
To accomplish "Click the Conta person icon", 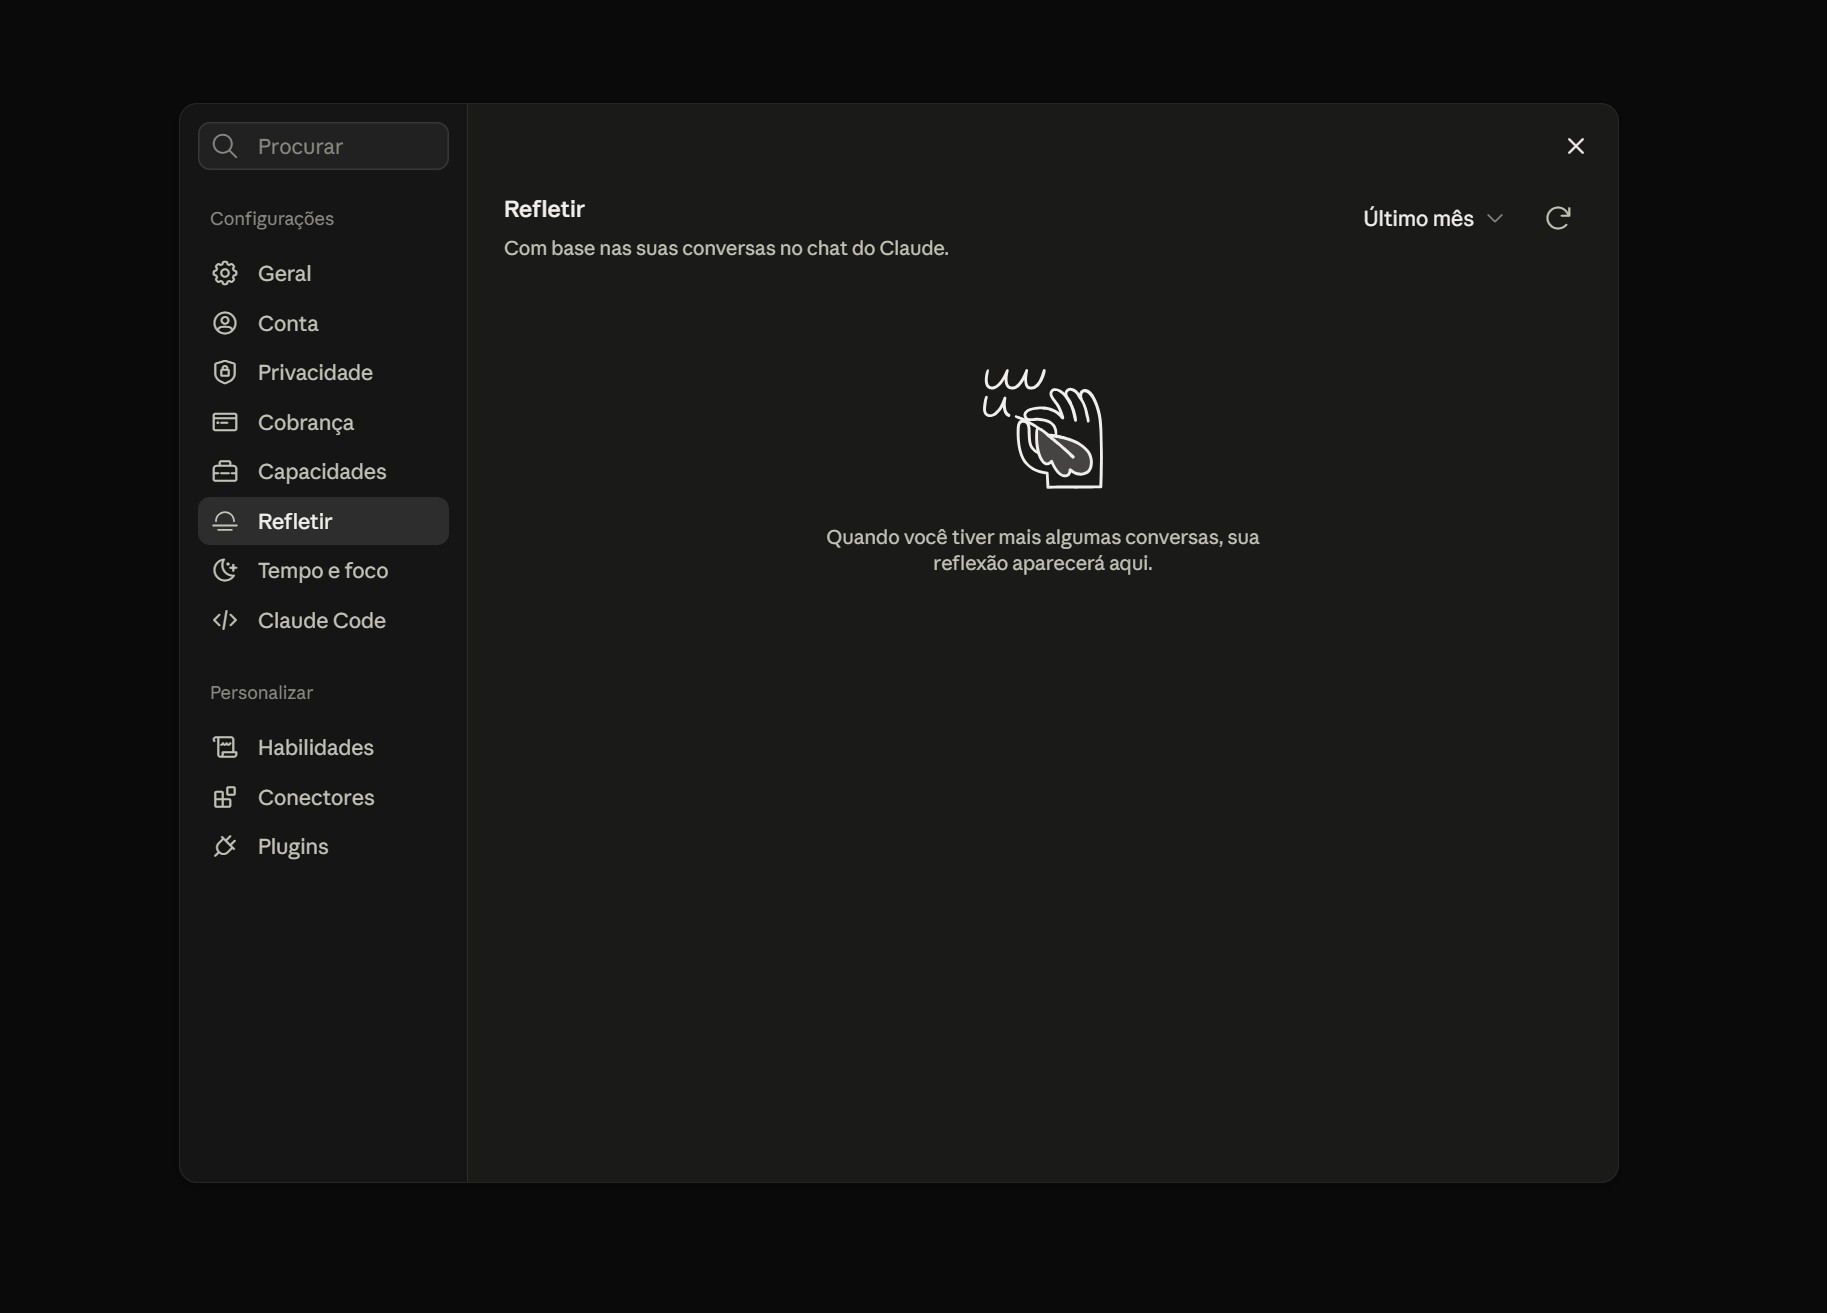I will tap(225, 323).
